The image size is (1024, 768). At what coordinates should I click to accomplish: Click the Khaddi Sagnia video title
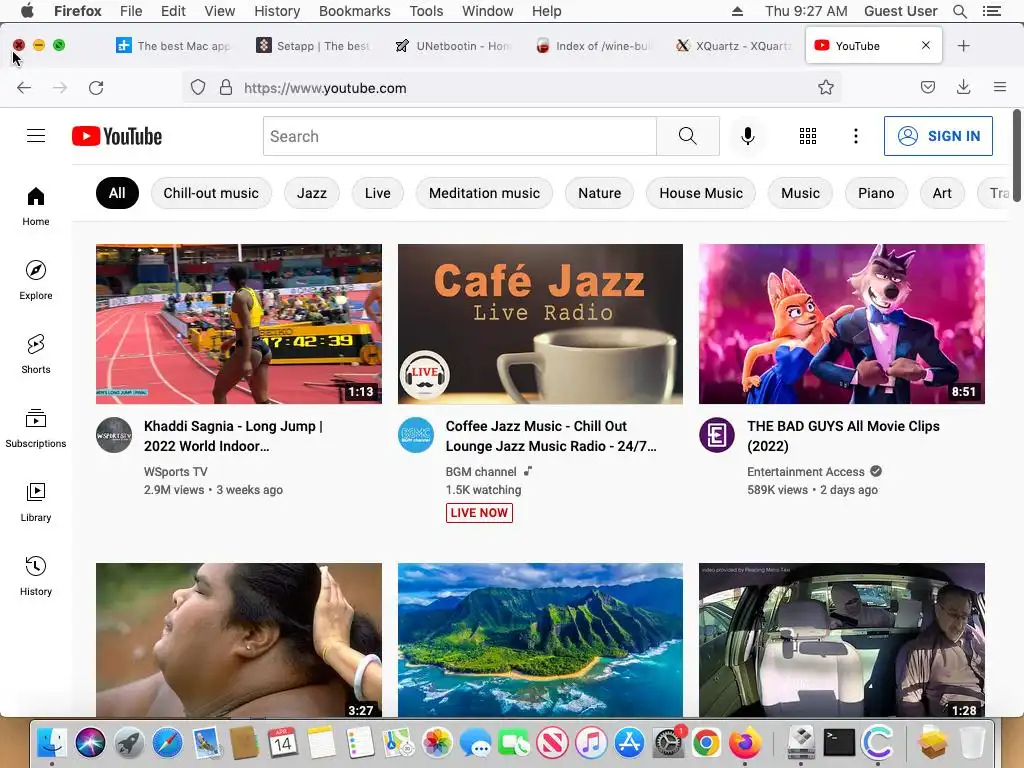coord(233,436)
